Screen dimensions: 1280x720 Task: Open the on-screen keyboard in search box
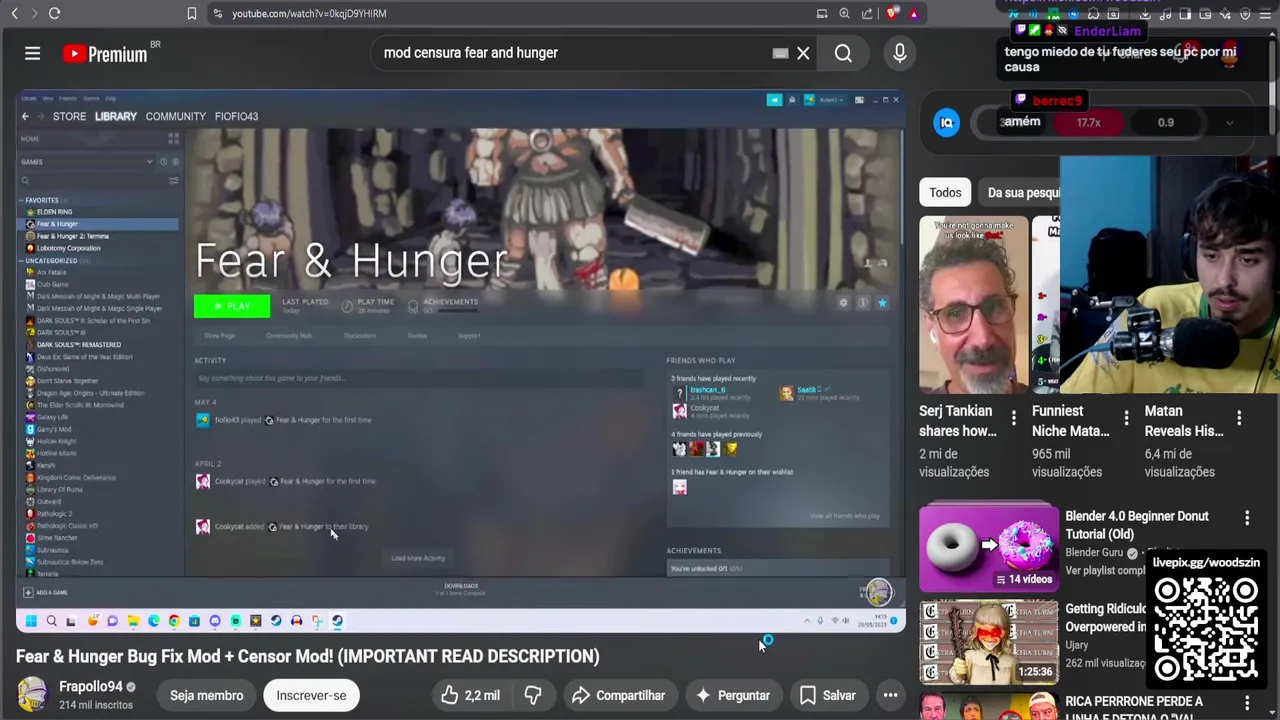click(780, 53)
